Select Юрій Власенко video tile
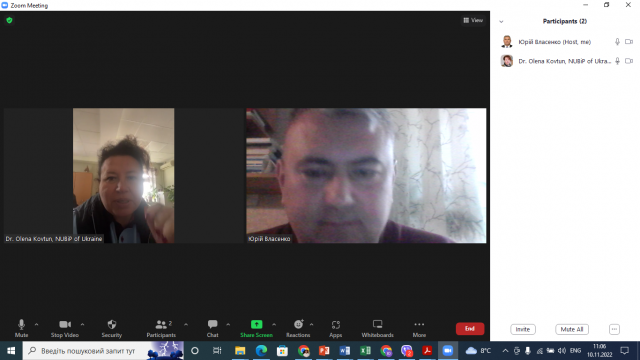Image resolution: width=640 pixels, height=360 pixels. 366,176
